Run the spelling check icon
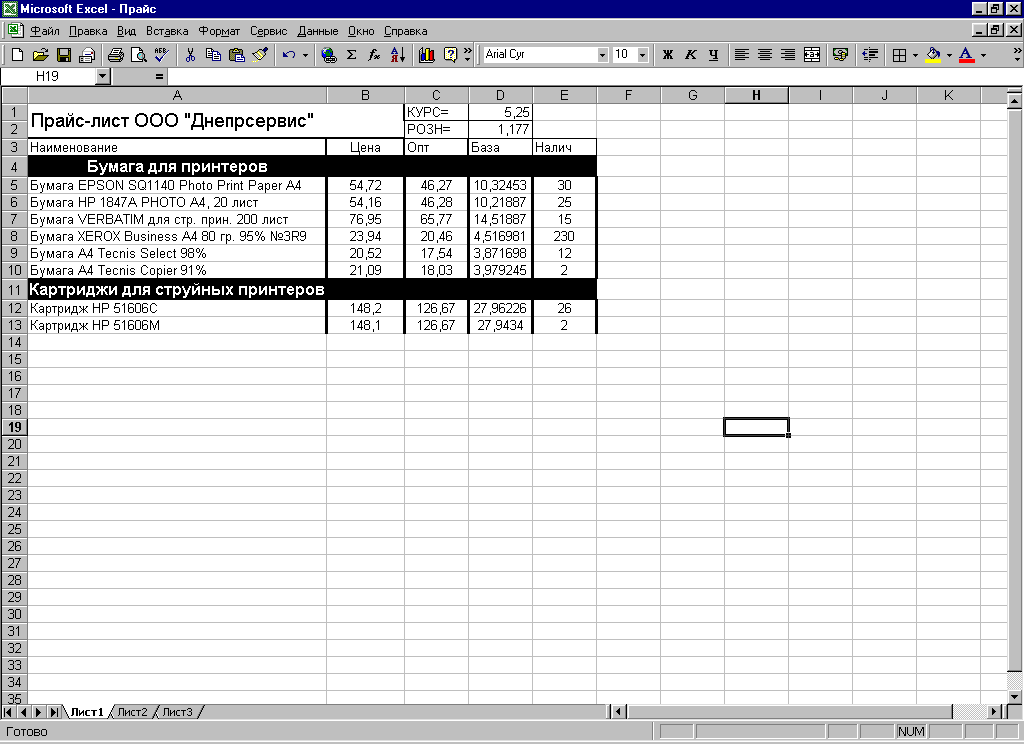Screen dimensions: 1024x744 161,55
